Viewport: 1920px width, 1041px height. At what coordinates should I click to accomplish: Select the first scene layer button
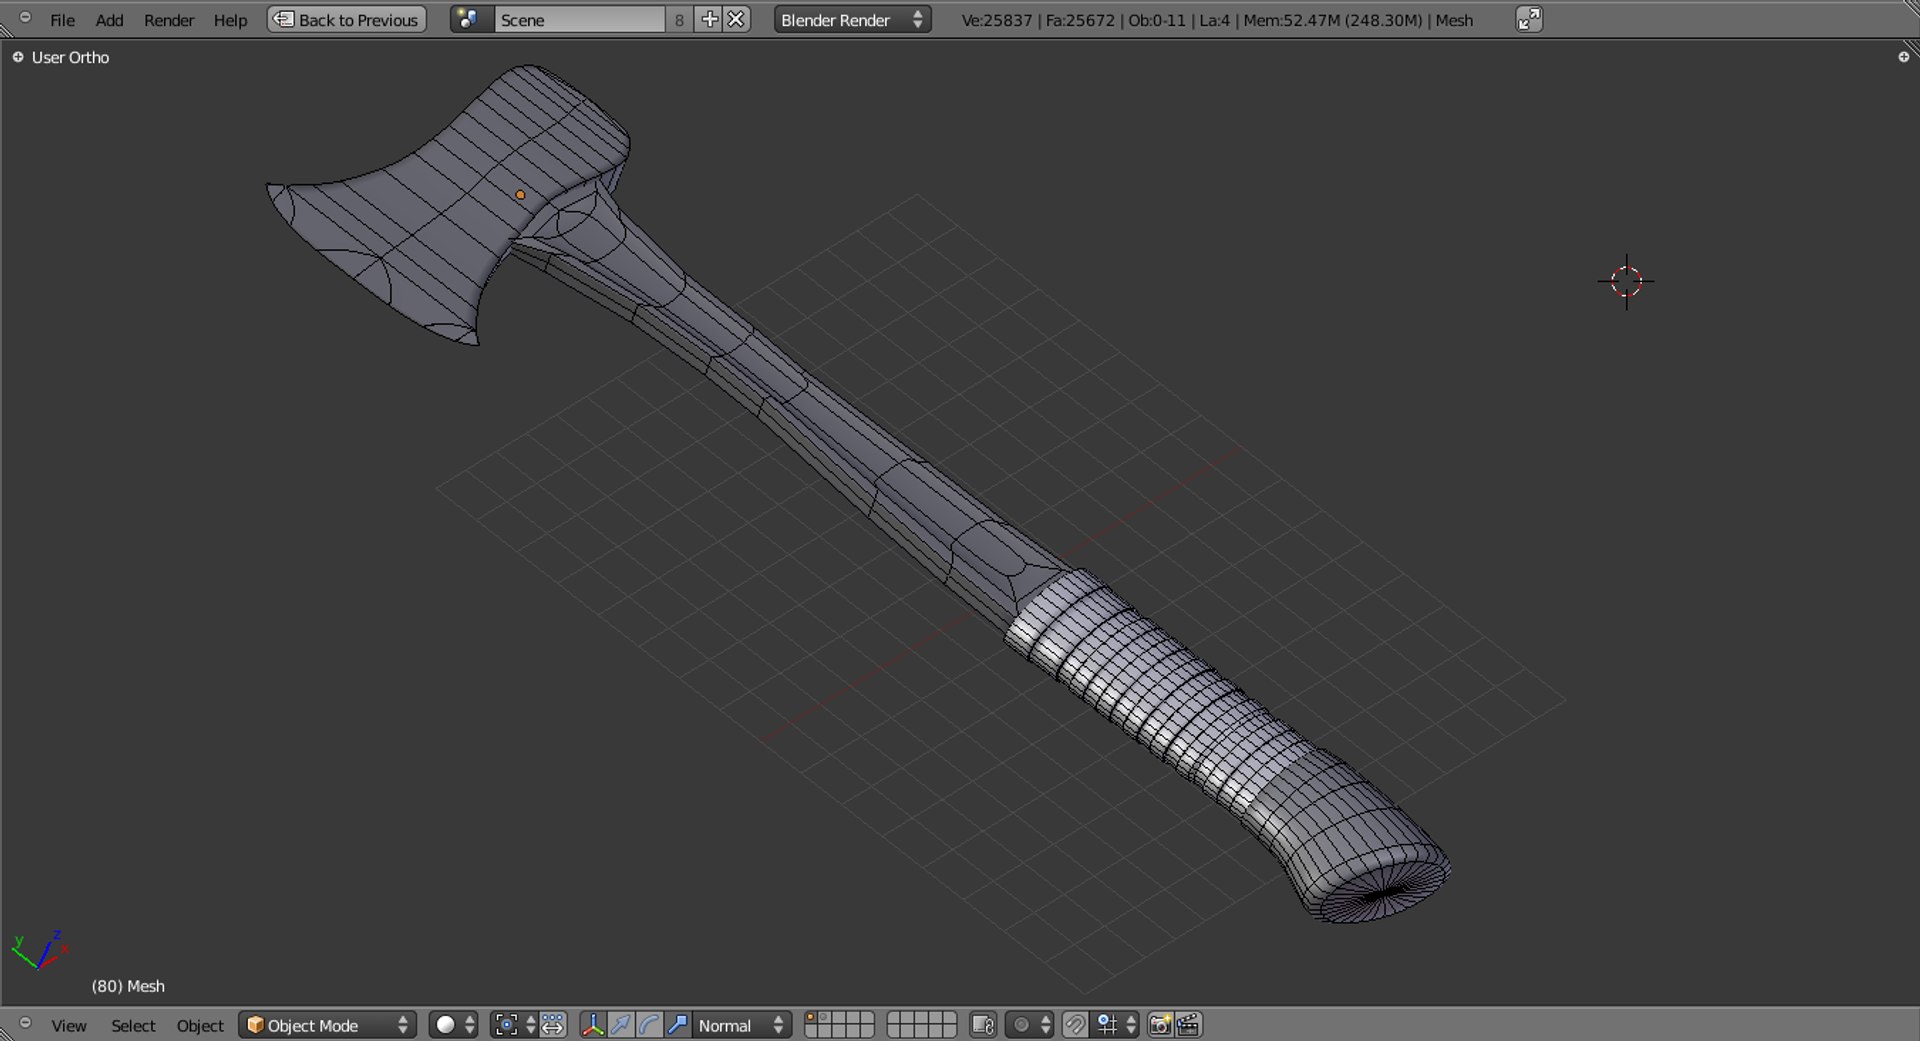coord(811,1018)
